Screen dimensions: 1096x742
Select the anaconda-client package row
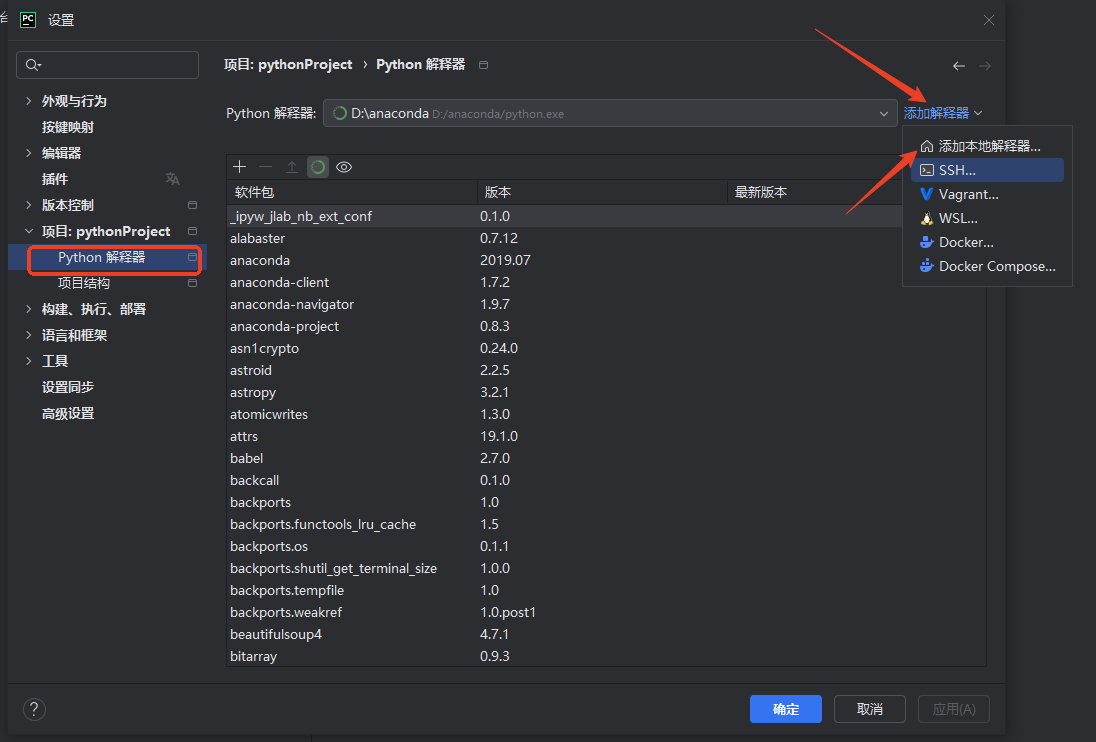606,282
